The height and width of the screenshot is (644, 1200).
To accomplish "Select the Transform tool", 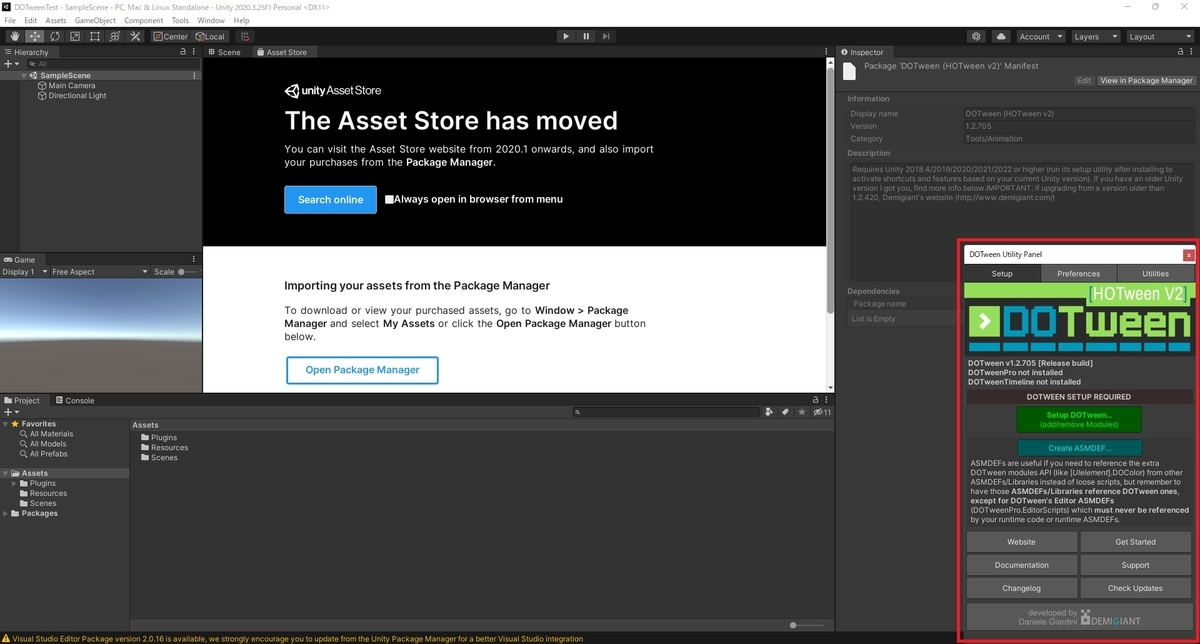I will 114,36.
